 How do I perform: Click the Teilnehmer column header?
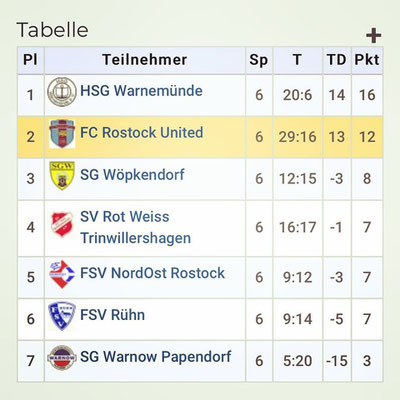(x=145, y=60)
